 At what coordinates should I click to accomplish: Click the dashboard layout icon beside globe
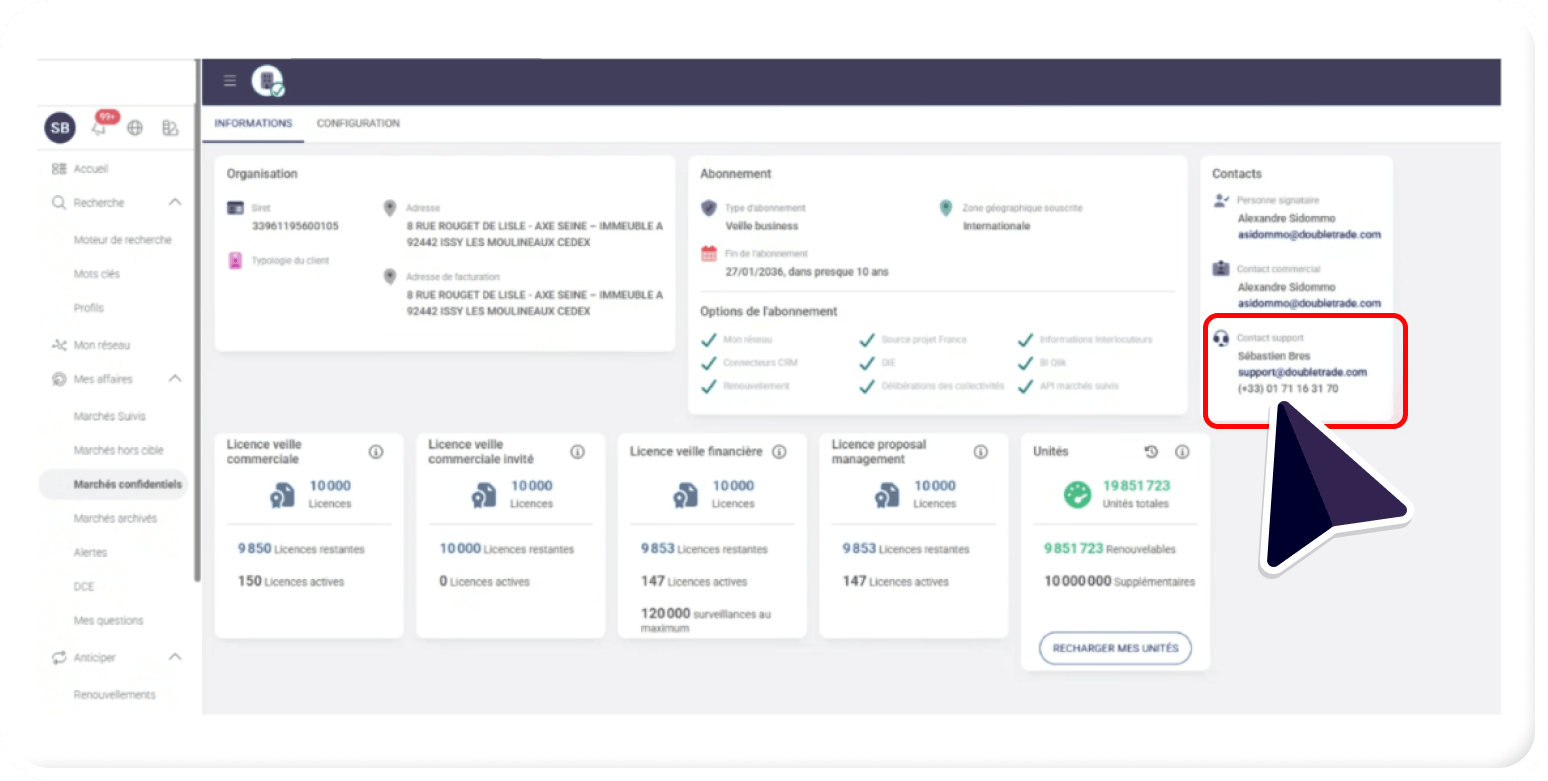point(170,128)
